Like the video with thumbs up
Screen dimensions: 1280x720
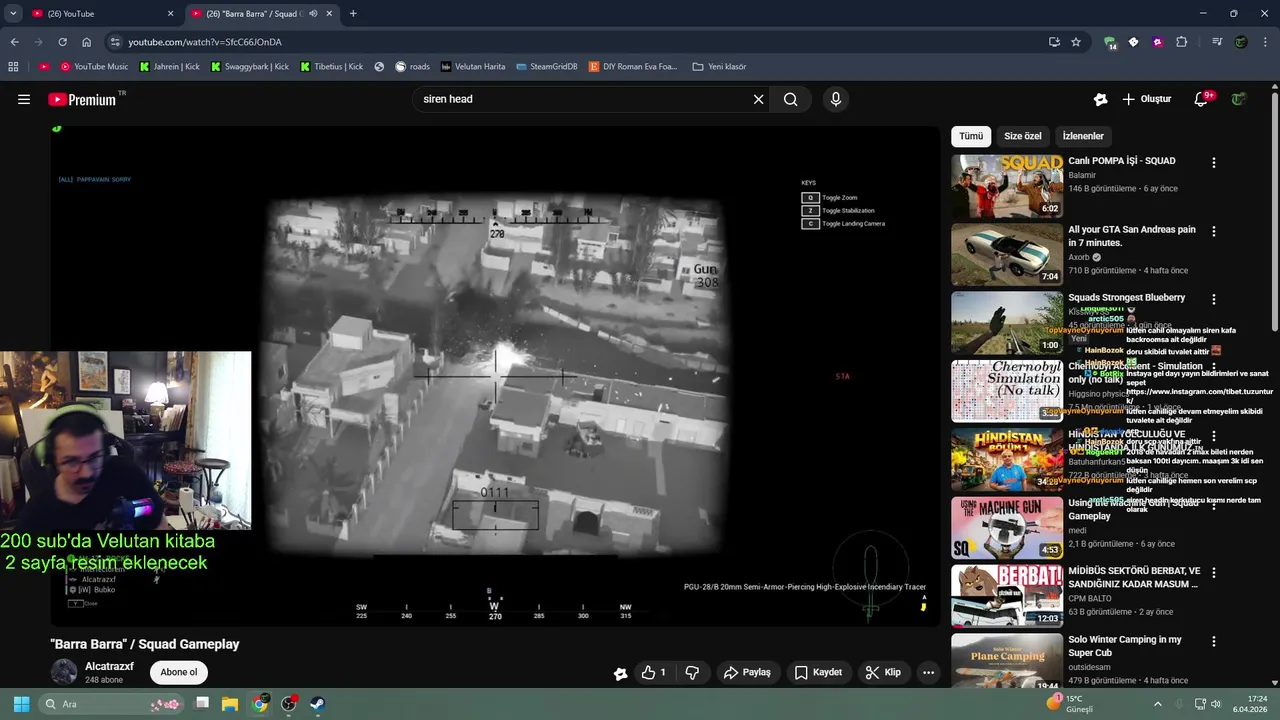point(654,672)
